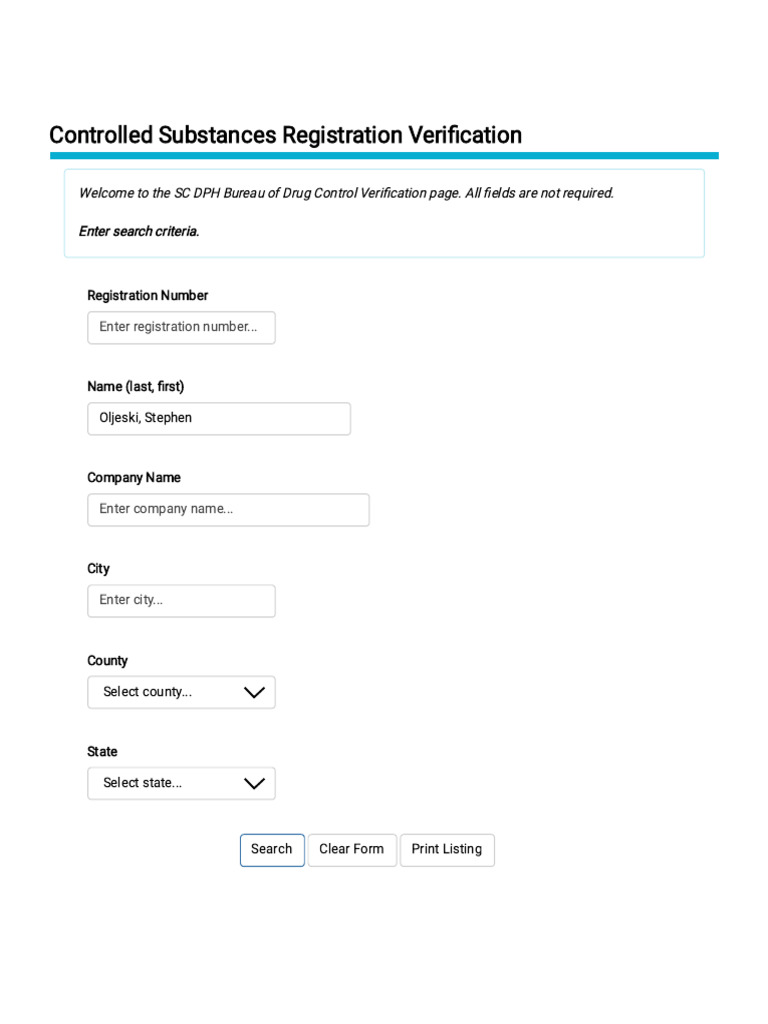Select the City input field
Screen dimensions: 768x1024
click(181, 600)
